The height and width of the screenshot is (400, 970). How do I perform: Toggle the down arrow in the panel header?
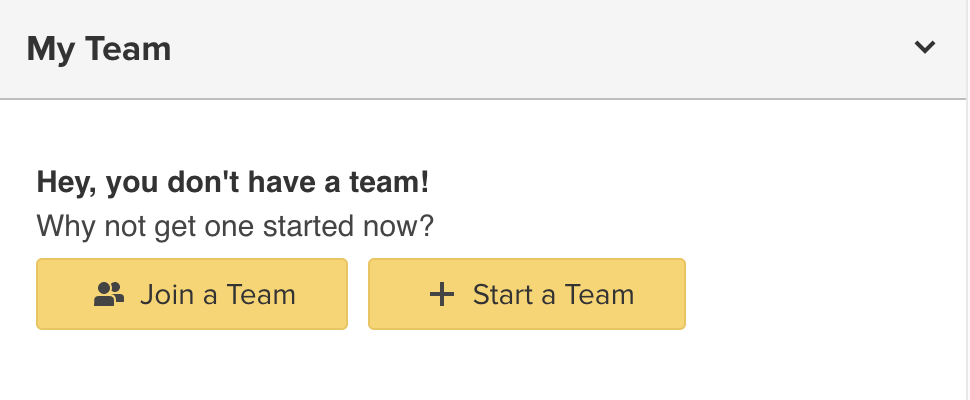point(925,47)
